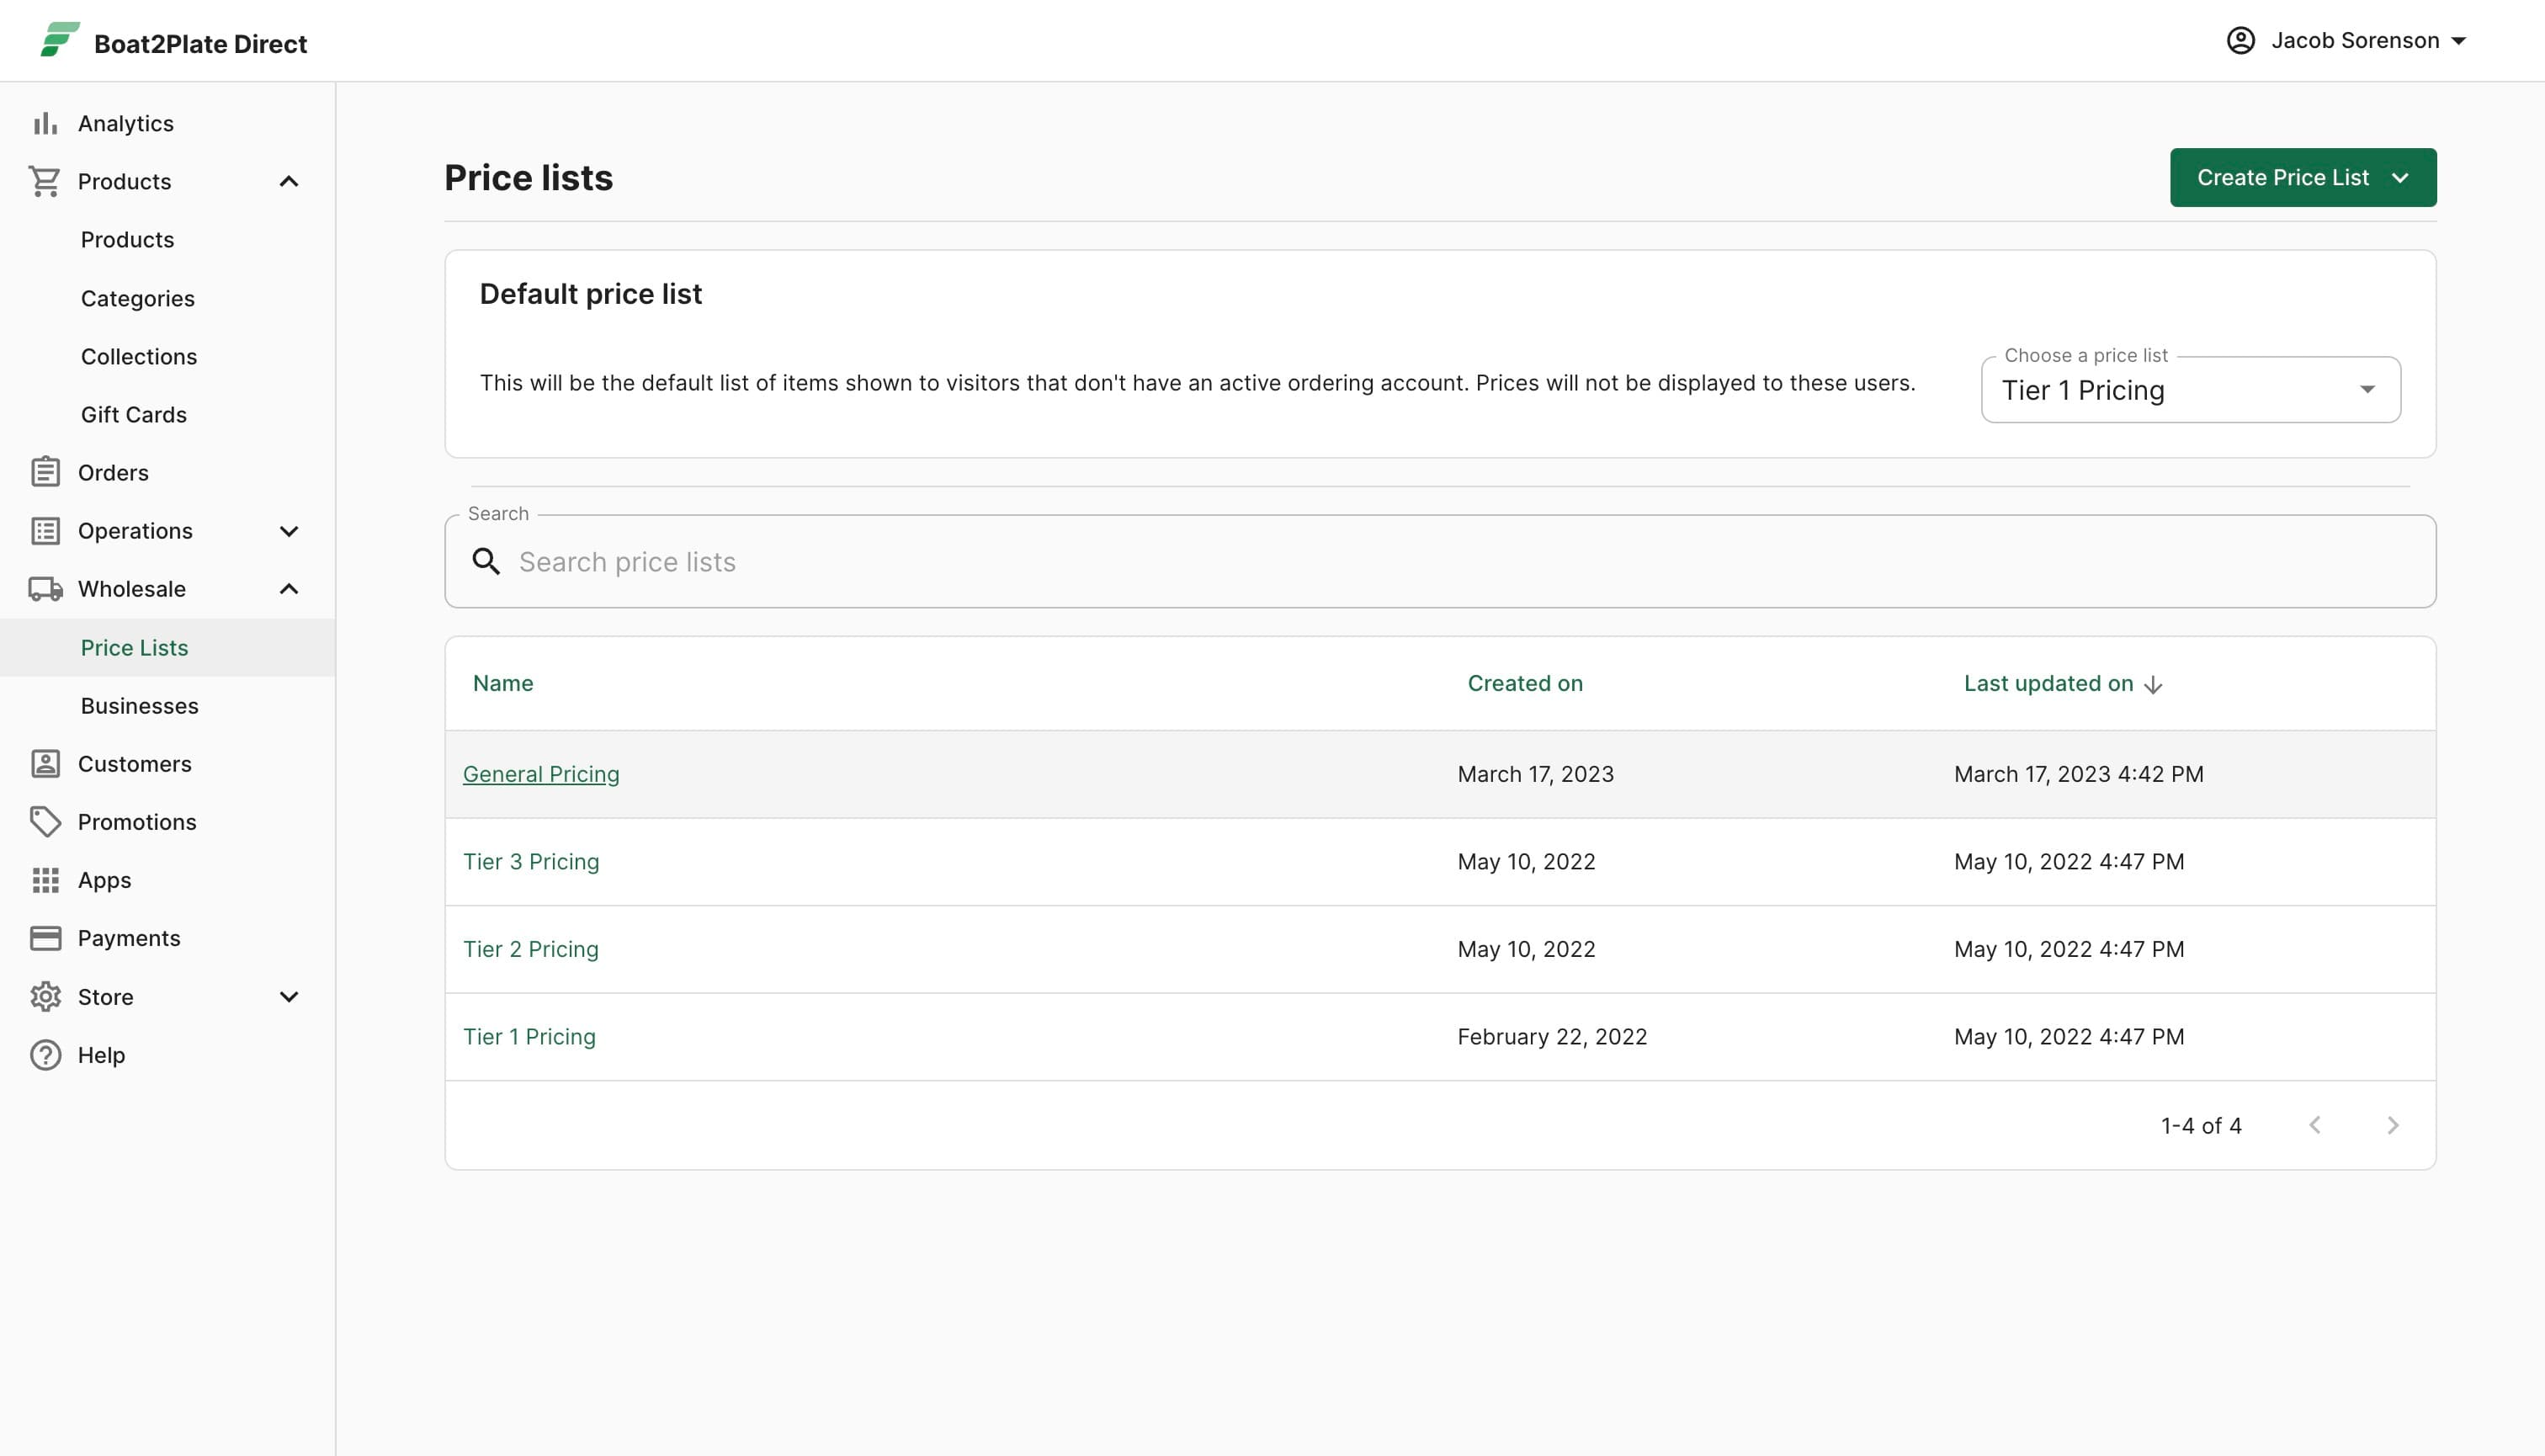Sort the table by Name column
This screenshot has width=2545, height=1456.
coord(503,683)
